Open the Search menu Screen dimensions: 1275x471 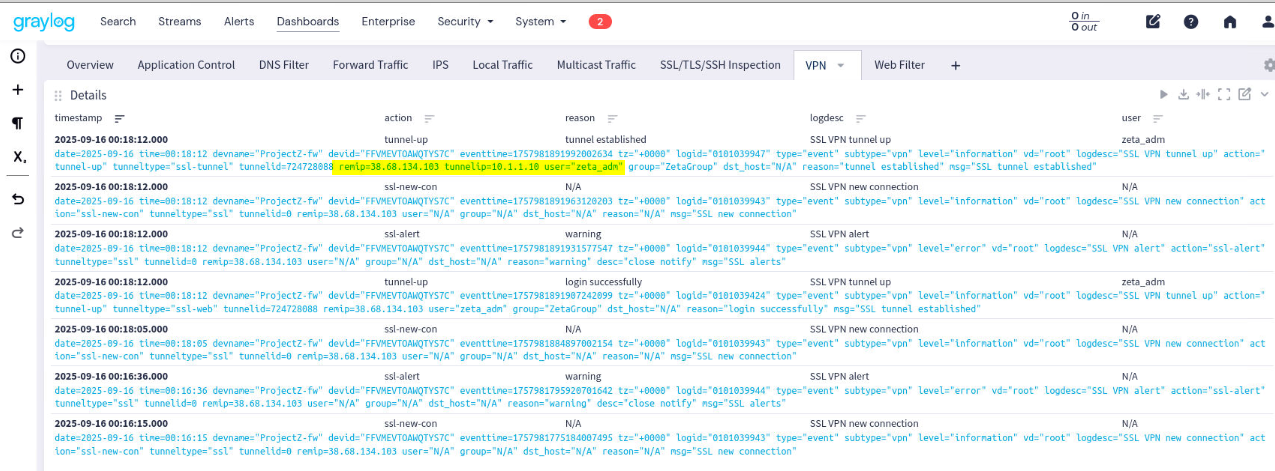click(x=118, y=21)
